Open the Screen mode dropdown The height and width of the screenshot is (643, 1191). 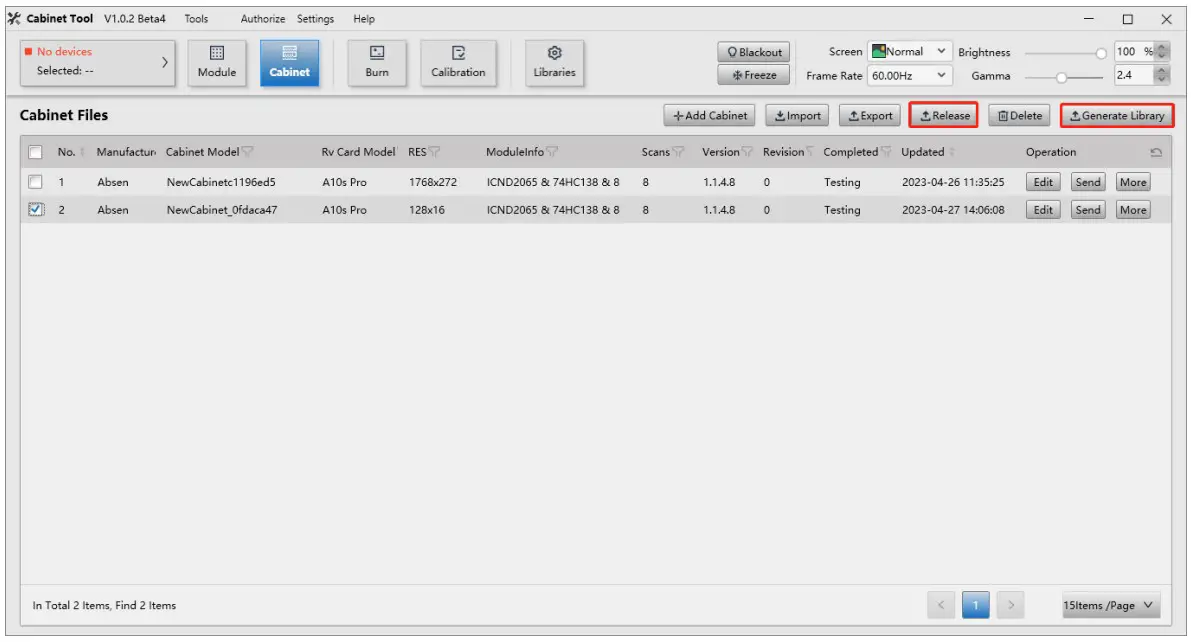point(906,50)
